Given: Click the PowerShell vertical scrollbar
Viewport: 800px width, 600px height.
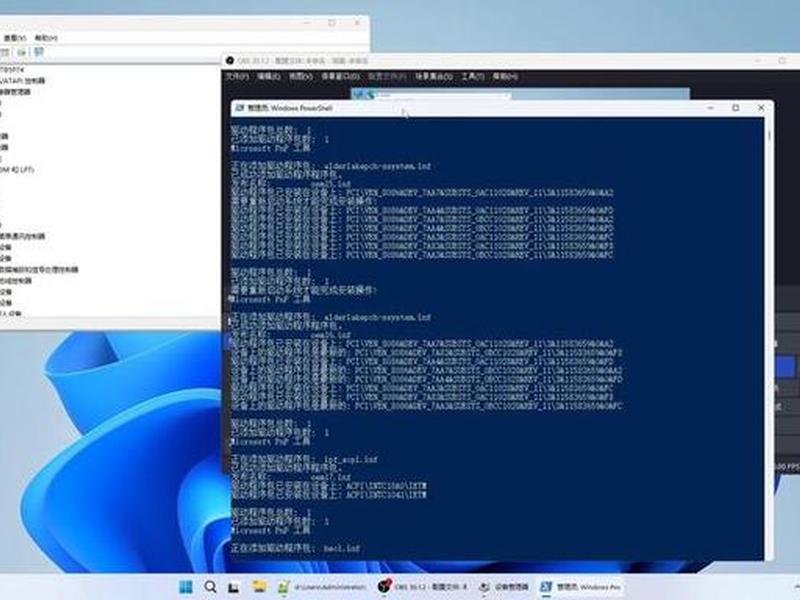Looking at the screenshot, I should [x=769, y=337].
